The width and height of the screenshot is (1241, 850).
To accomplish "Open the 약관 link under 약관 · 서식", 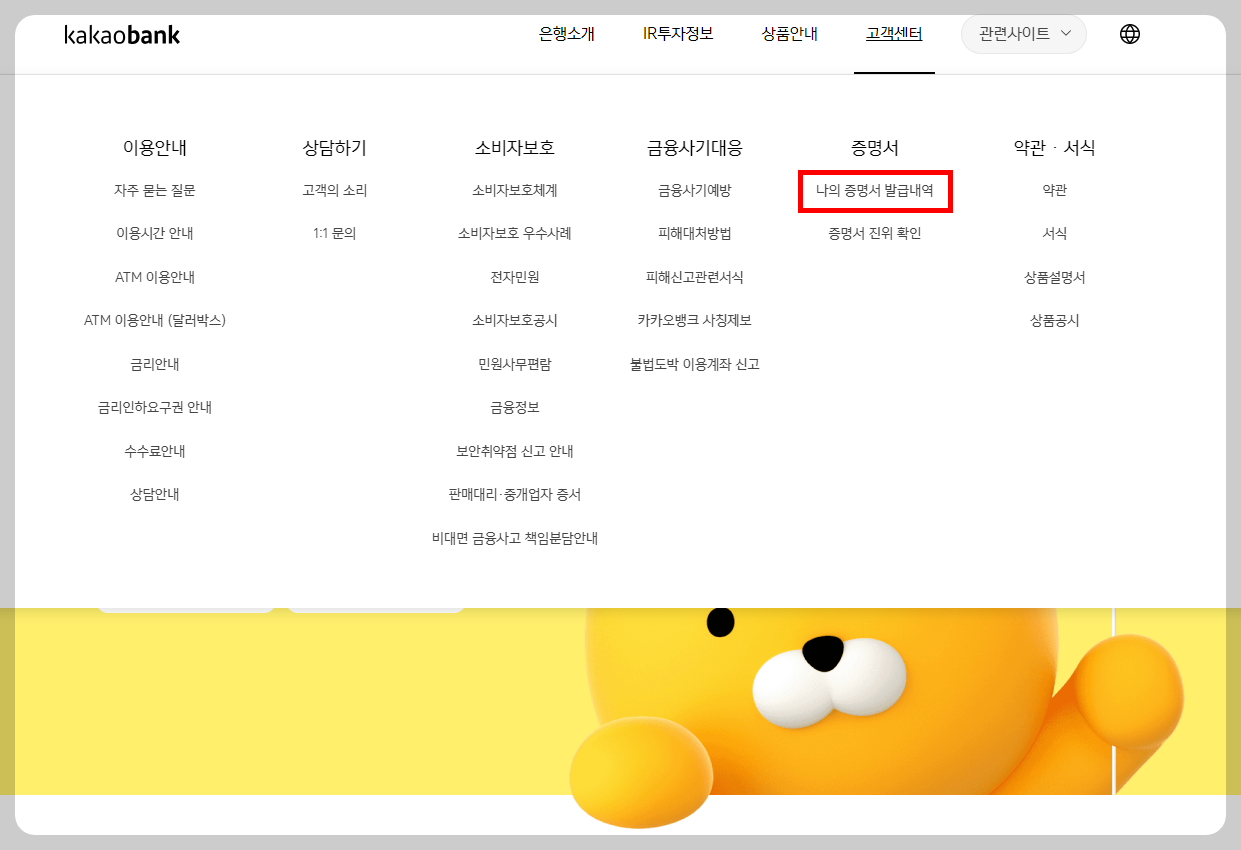I will click(1055, 190).
